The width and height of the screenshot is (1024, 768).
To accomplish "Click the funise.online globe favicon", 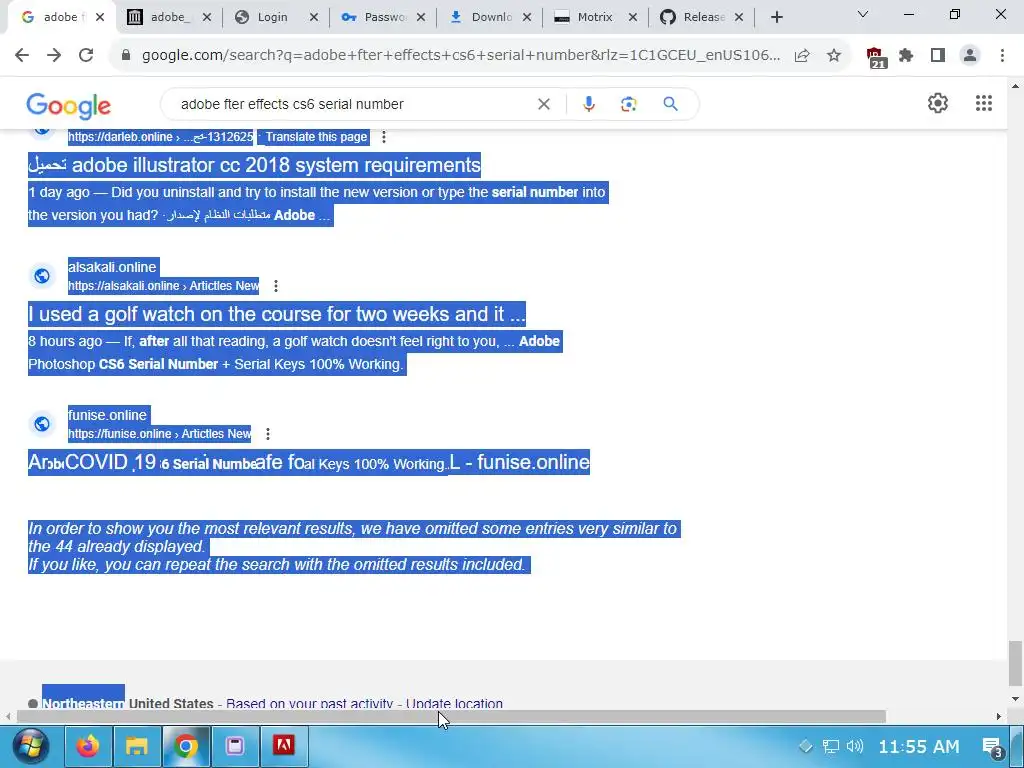I will (42, 424).
